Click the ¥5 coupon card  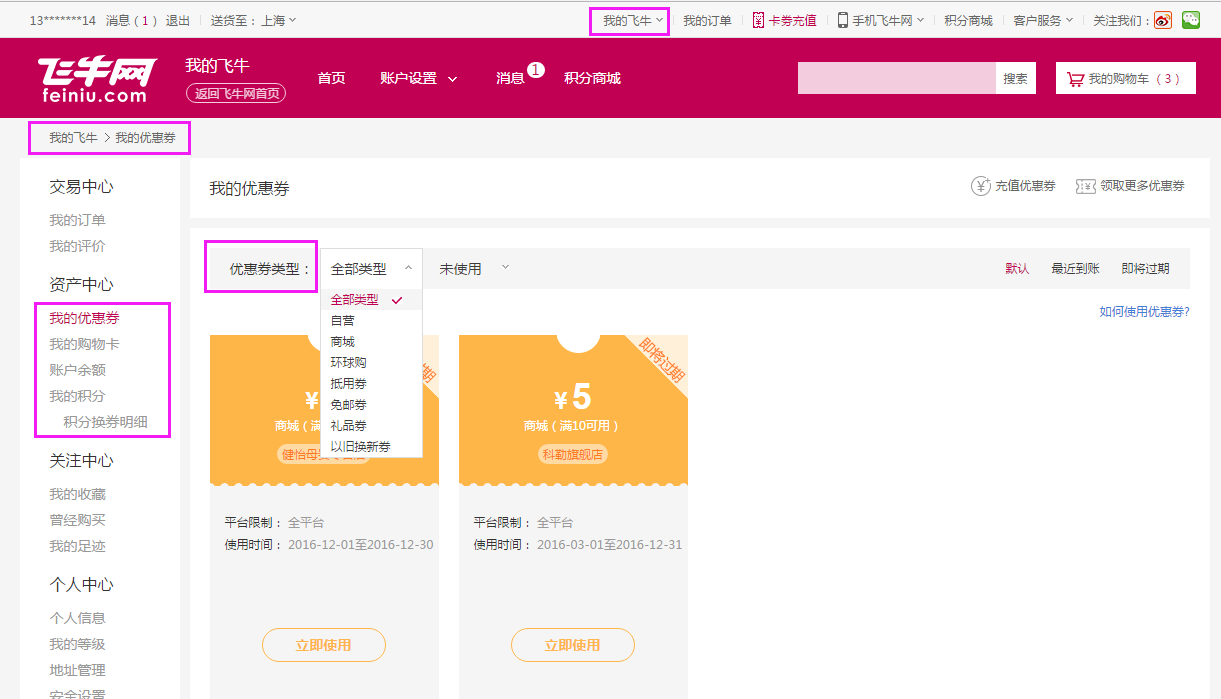(x=573, y=410)
